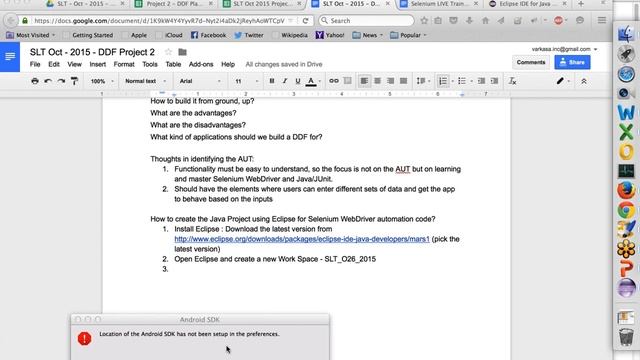Viewport: 640px width, 360px height.
Task: Go to browser Home page icon
Action: coord(485,20)
